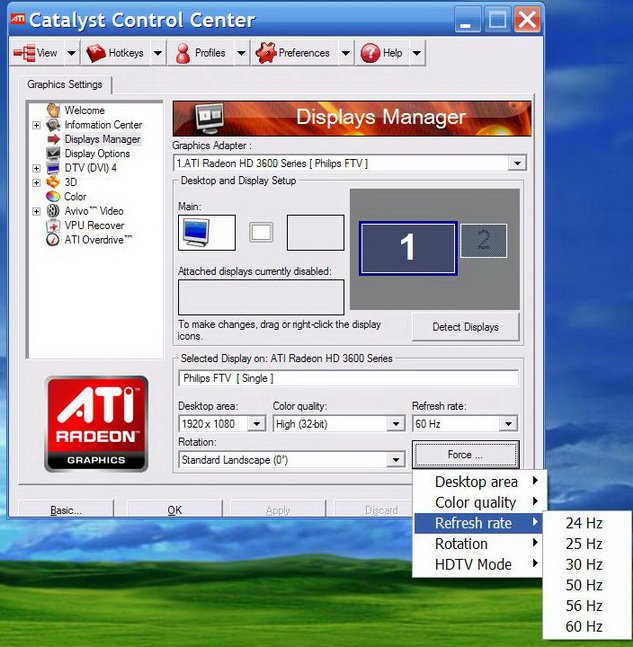Choose 30 Hz refresh rate
633x647 pixels.
coord(586,564)
